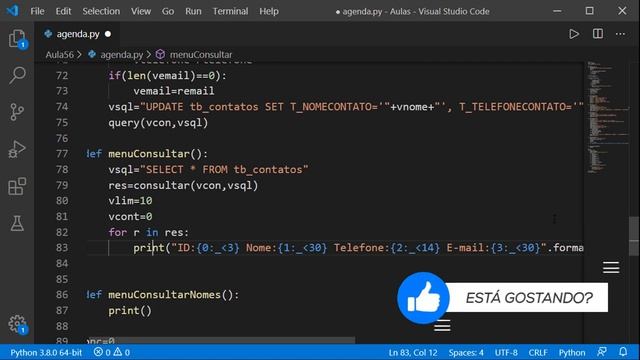Click the SELECT * FROM tb_contatos string
The width and height of the screenshot is (640, 360).
[224, 169]
